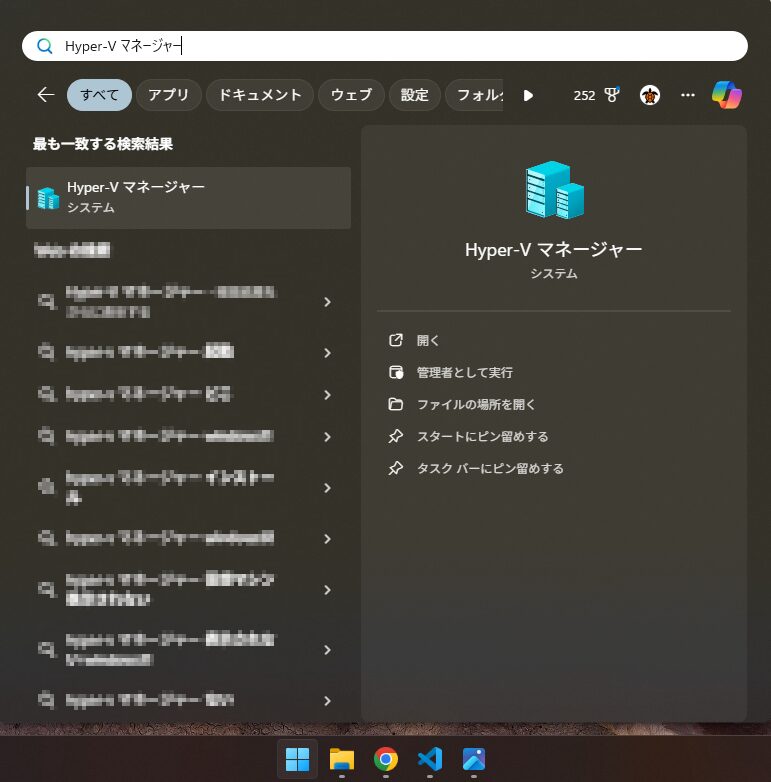Open Google Chrome from the taskbar

(x=385, y=759)
